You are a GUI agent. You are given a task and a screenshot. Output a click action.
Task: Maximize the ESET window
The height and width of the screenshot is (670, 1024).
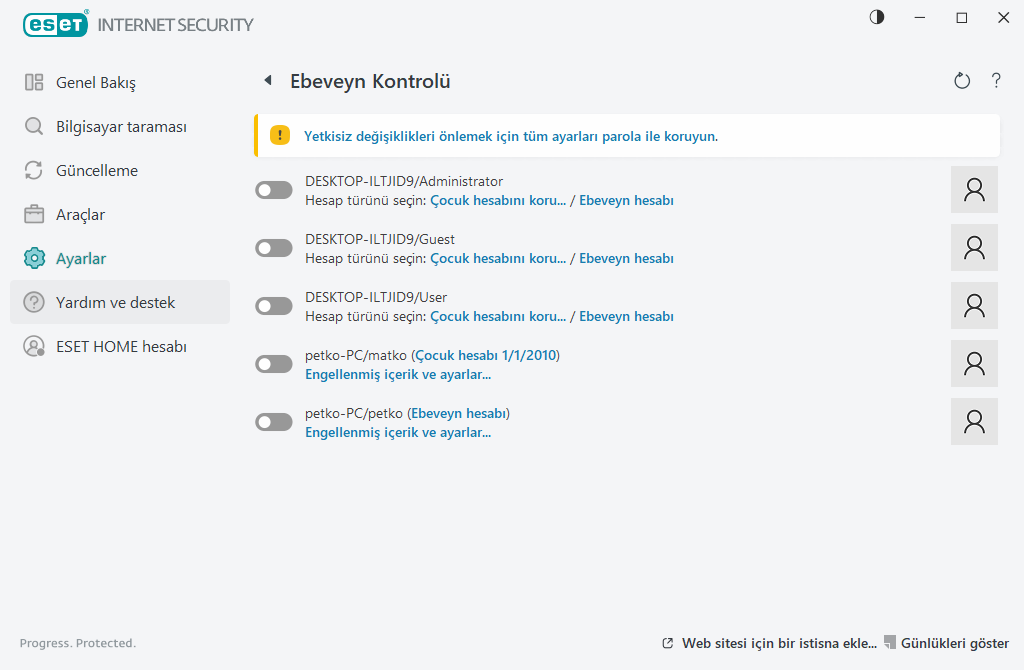click(961, 18)
